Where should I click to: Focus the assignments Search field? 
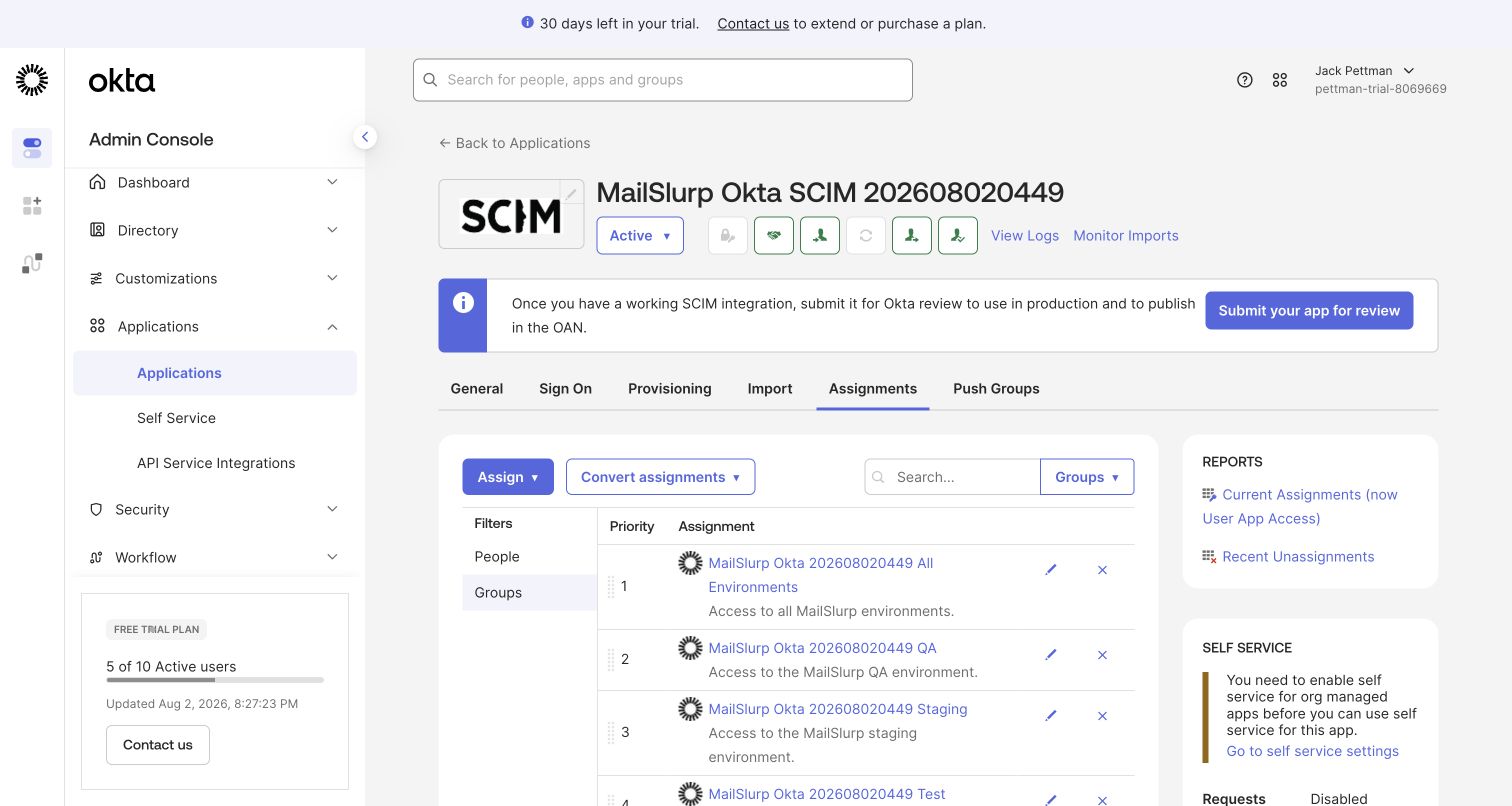click(x=953, y=477)
